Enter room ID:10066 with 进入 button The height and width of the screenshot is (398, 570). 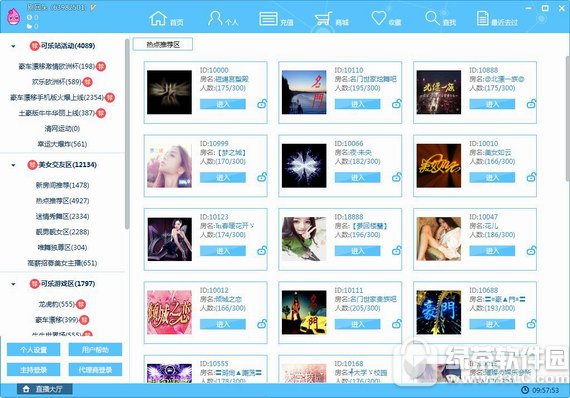coord(357,177)
